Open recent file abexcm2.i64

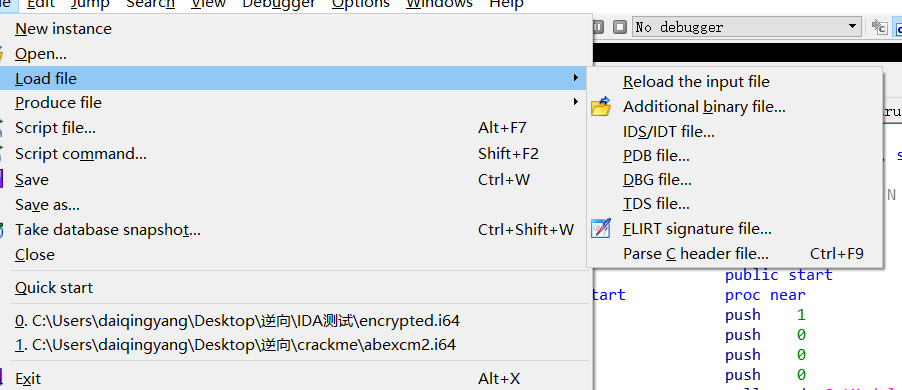coord(235,345)
